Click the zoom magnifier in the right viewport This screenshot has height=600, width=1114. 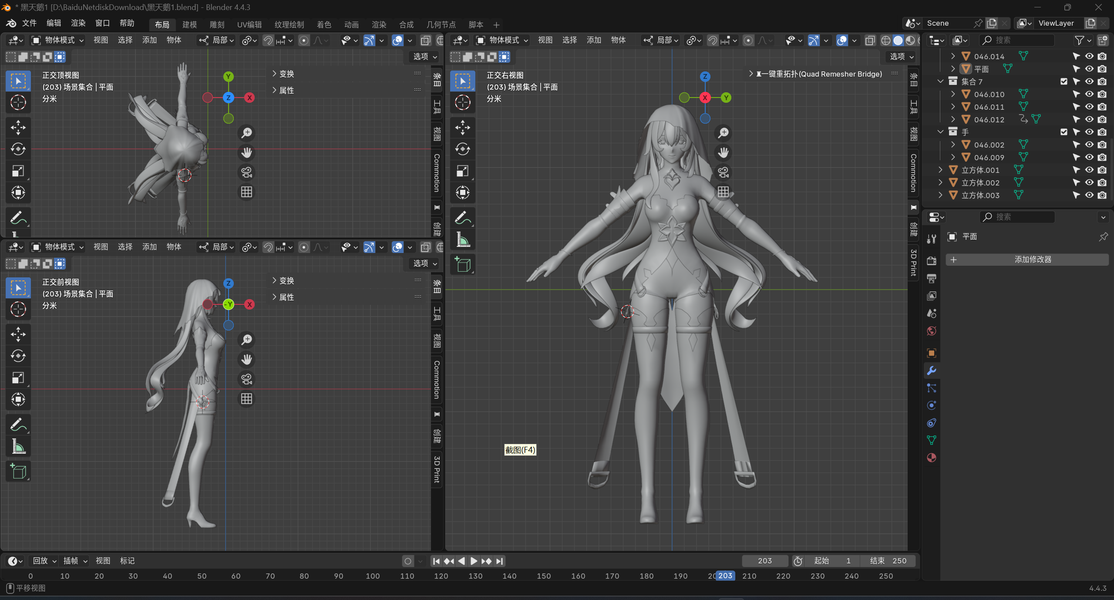723,133
